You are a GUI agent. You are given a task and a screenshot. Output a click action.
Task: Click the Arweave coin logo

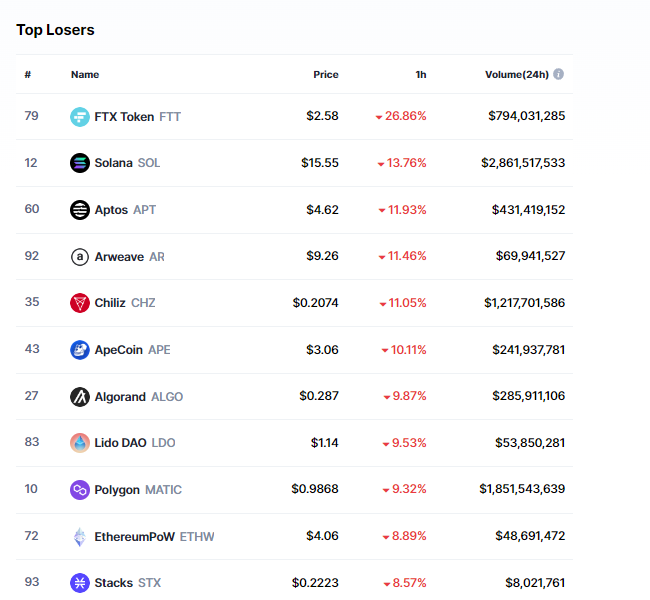[x=80, y=257]
